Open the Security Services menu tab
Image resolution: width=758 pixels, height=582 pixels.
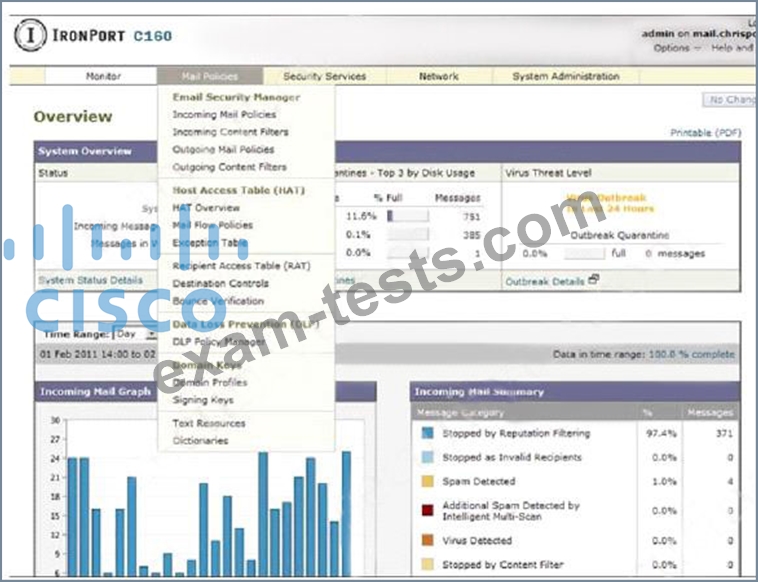point(324,76)
